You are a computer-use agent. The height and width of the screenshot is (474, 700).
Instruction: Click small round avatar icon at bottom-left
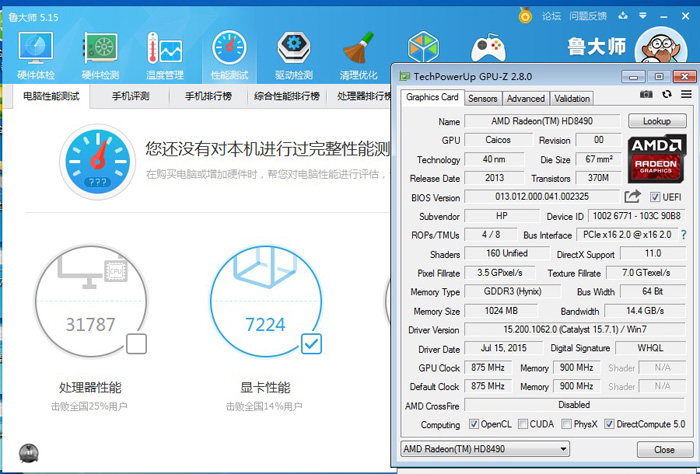click(x=29, y=453)
